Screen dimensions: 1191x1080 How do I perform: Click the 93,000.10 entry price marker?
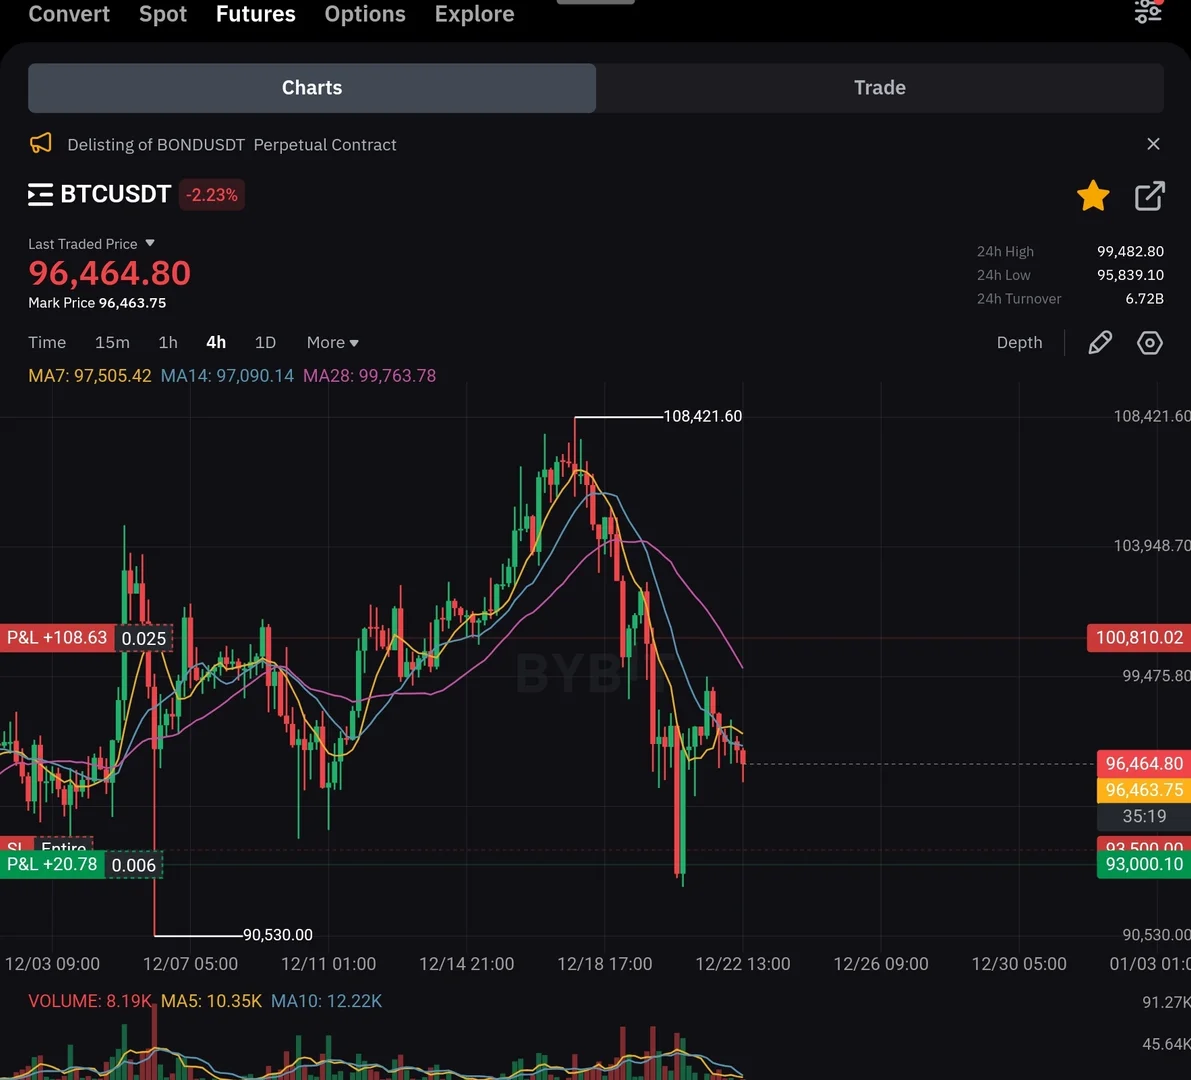click(1144, 864)
